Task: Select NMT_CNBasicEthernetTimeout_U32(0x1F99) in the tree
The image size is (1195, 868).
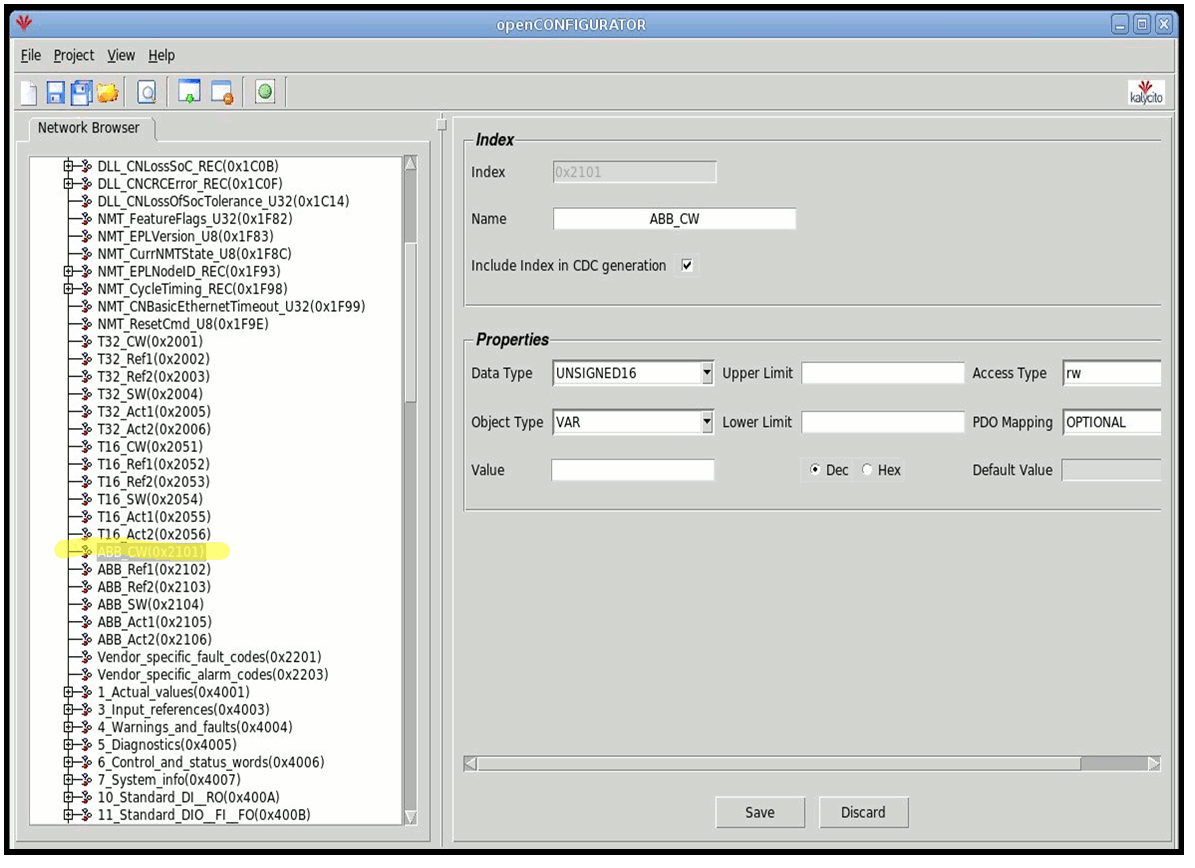Action: point(232,306)
